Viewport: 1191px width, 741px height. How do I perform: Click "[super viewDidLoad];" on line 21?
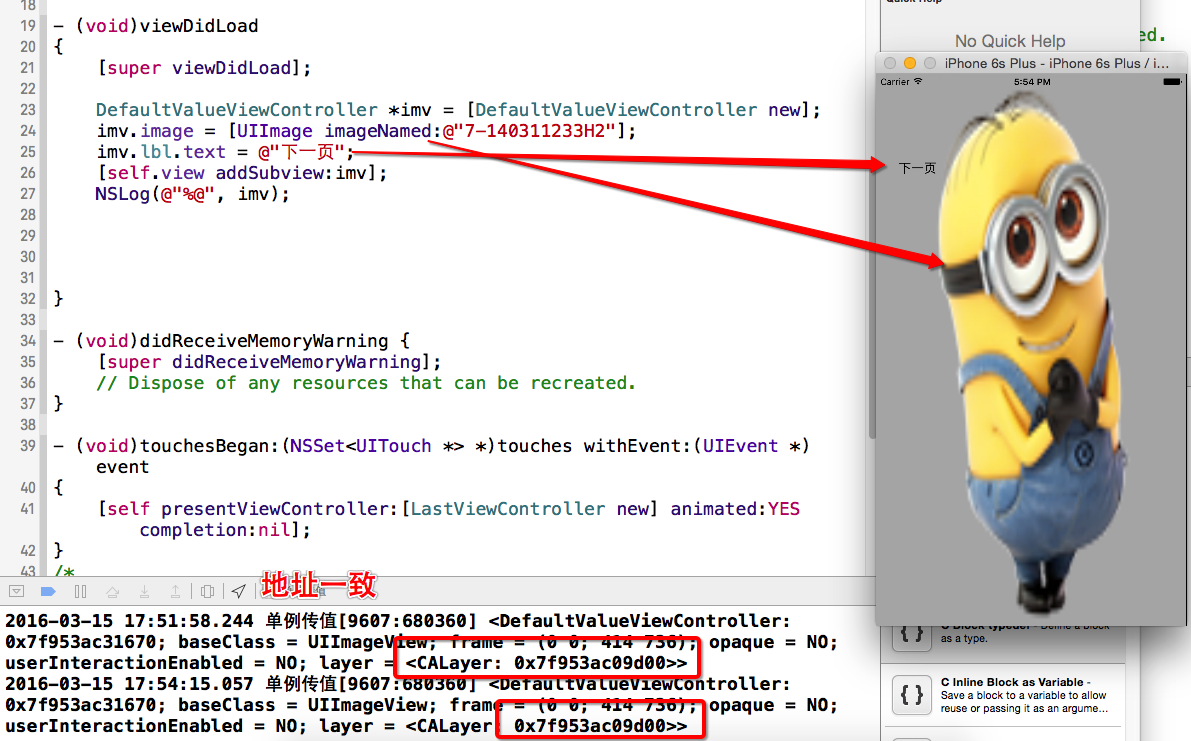(x=204, y=68)
